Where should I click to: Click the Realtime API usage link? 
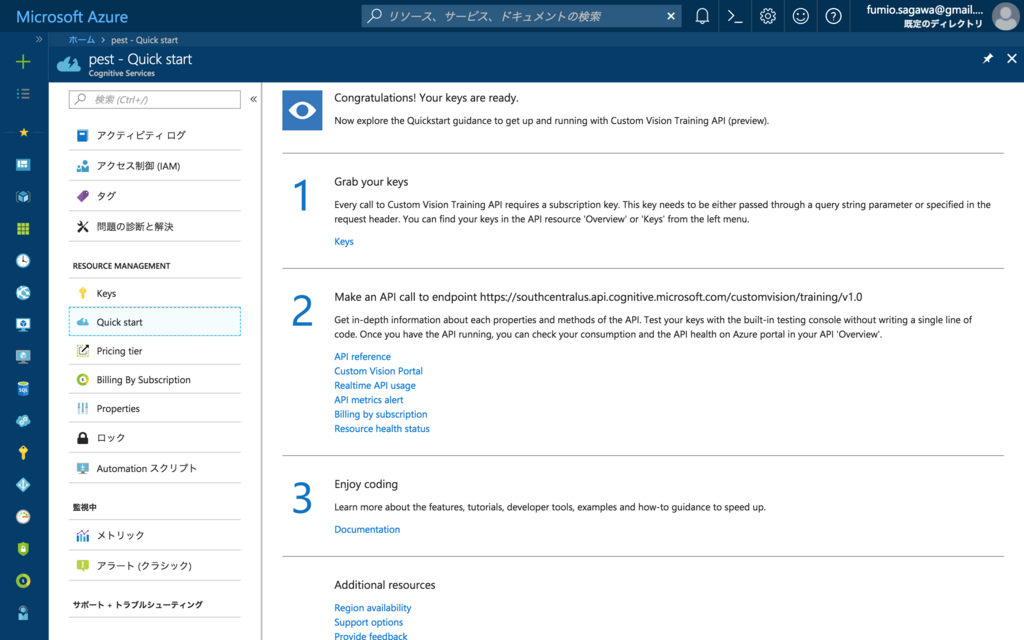pyautogui.click(x=375, y=385)
